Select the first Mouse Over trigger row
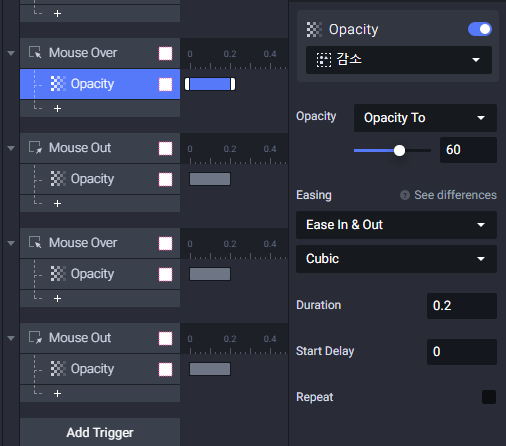506x446 pixels. pyautogui.click(x=100, y=53)
